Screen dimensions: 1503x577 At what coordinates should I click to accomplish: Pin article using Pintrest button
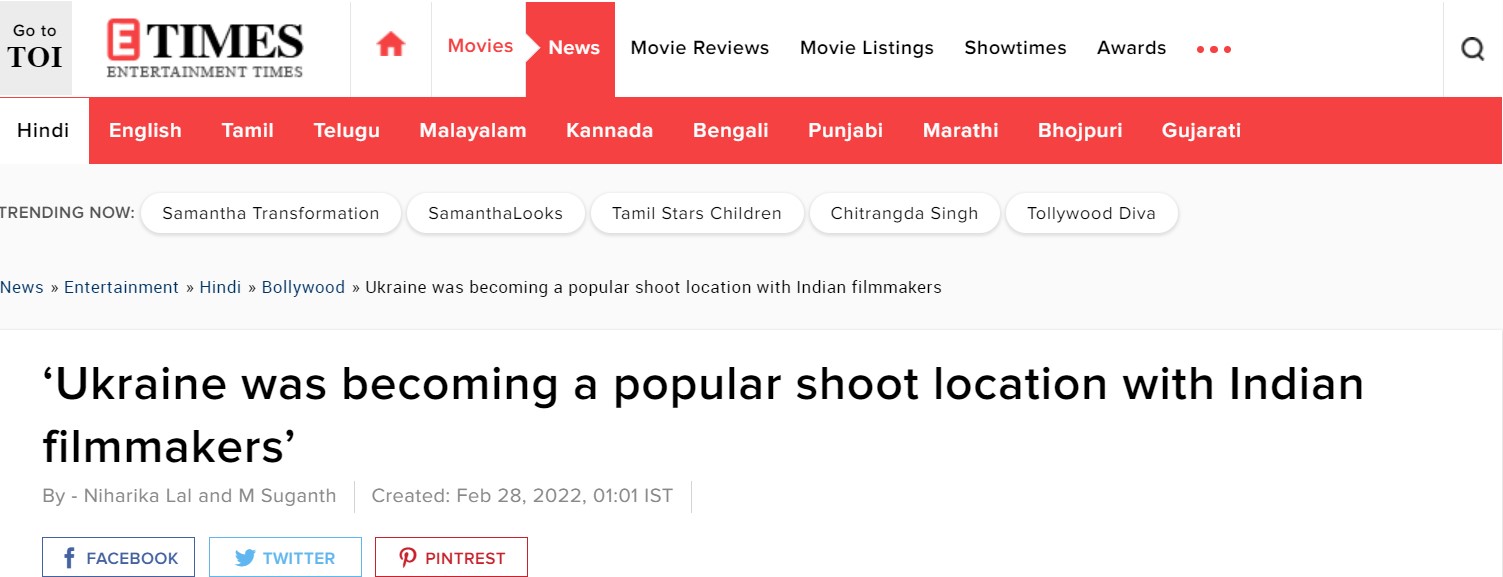click(x=451, y=558)
